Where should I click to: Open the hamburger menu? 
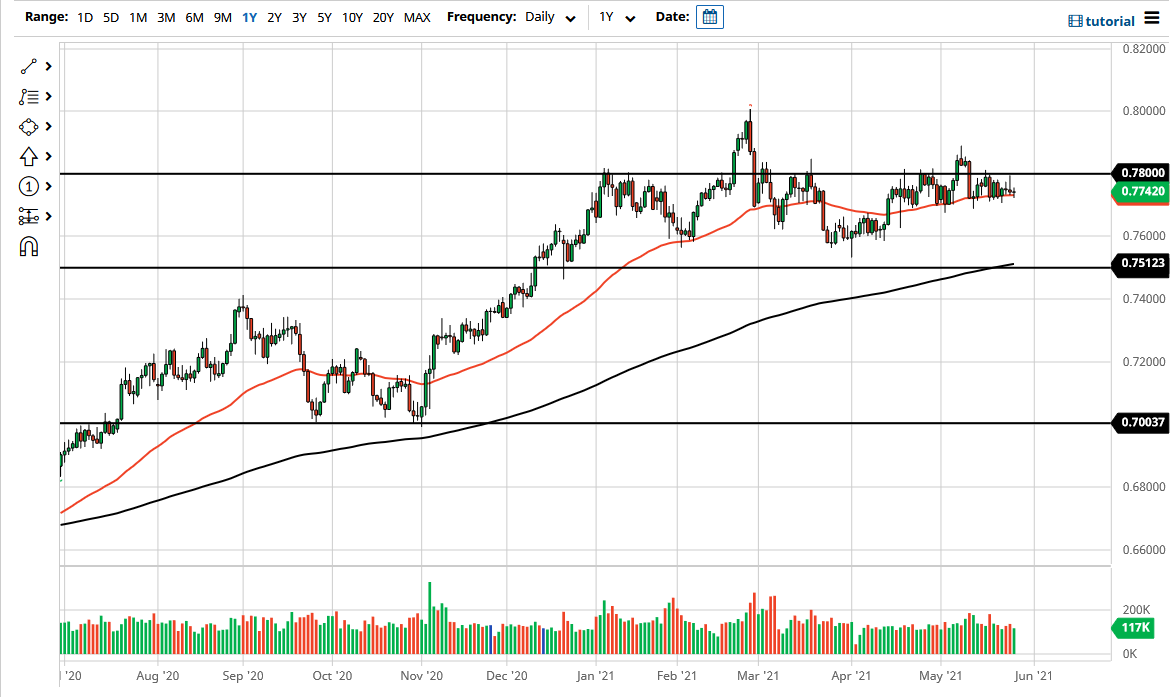coord(1152,17)
